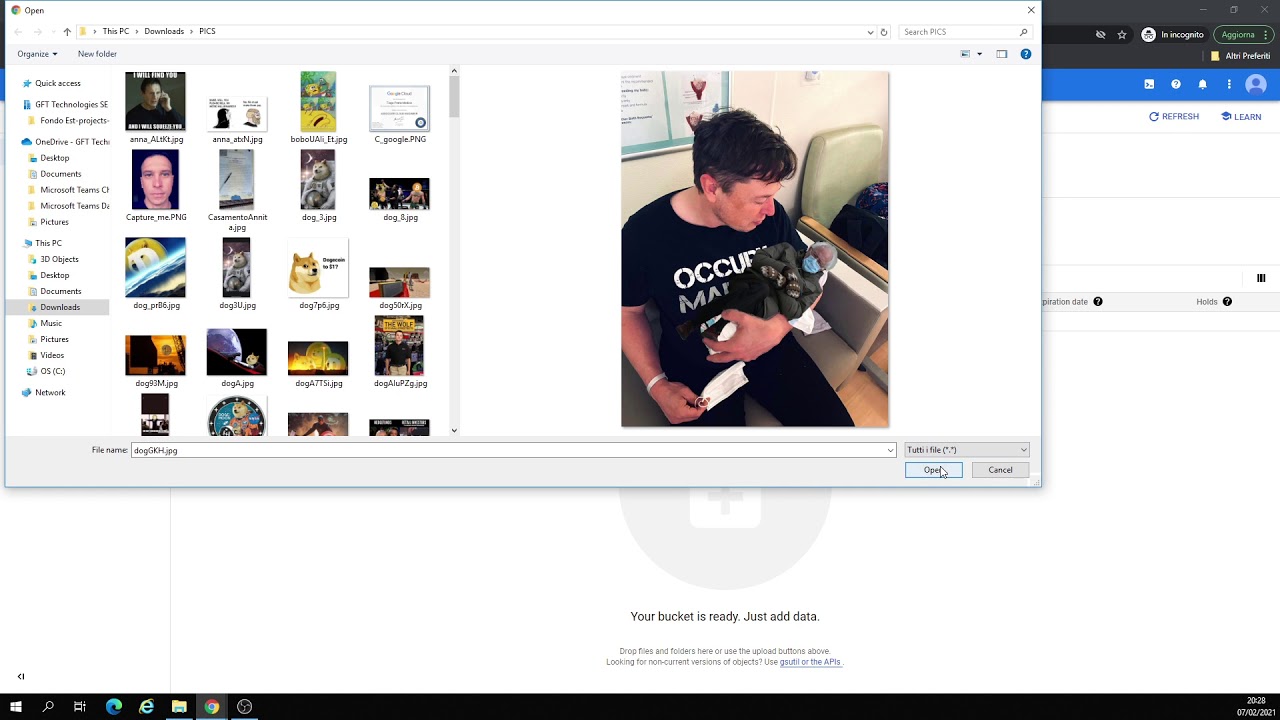Open the Google Cloud help icon in the blue header
The width and height of the screenshot is (1280, 720).
[x=1176, y=85]
